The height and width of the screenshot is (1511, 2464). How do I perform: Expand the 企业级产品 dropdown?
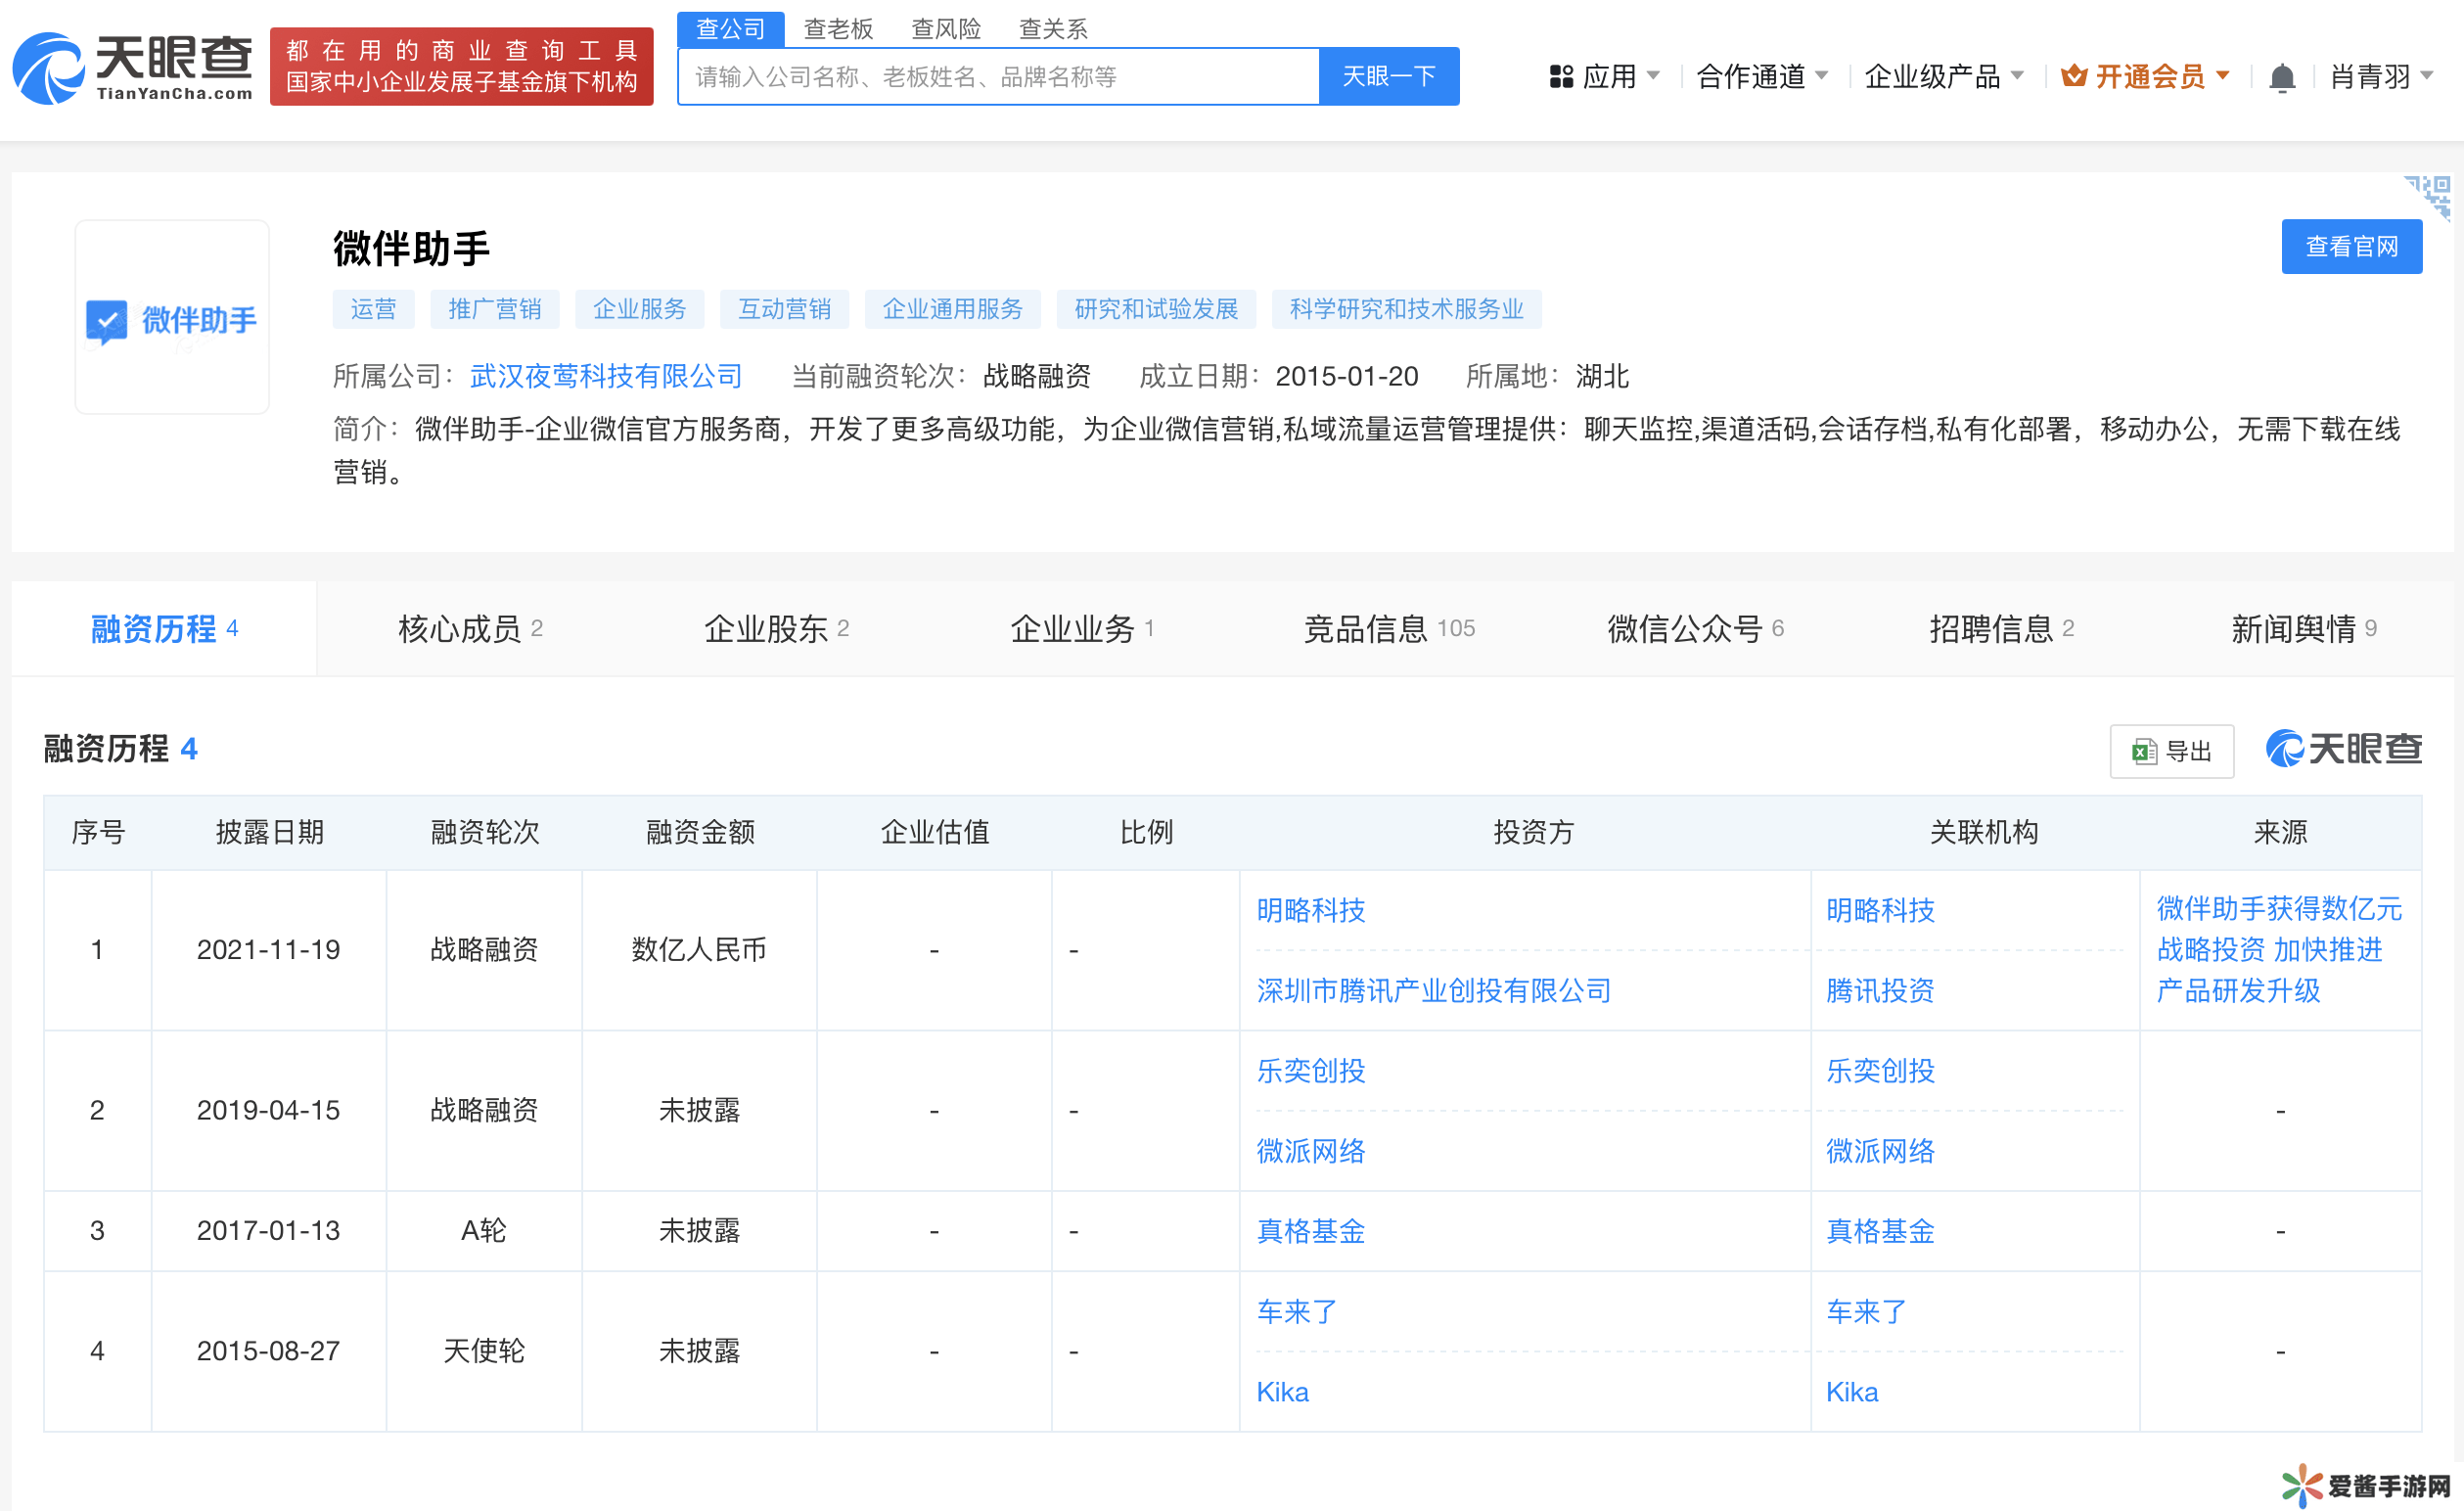1942,77
